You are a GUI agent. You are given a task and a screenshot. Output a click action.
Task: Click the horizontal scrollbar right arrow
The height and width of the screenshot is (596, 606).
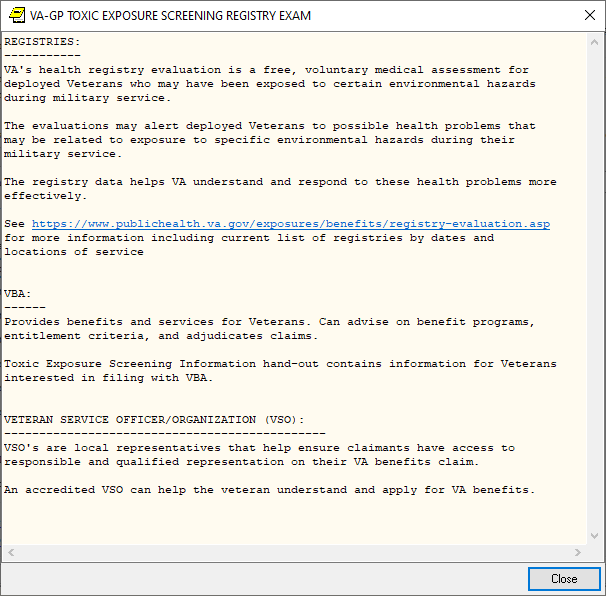[x=577, y=553]
